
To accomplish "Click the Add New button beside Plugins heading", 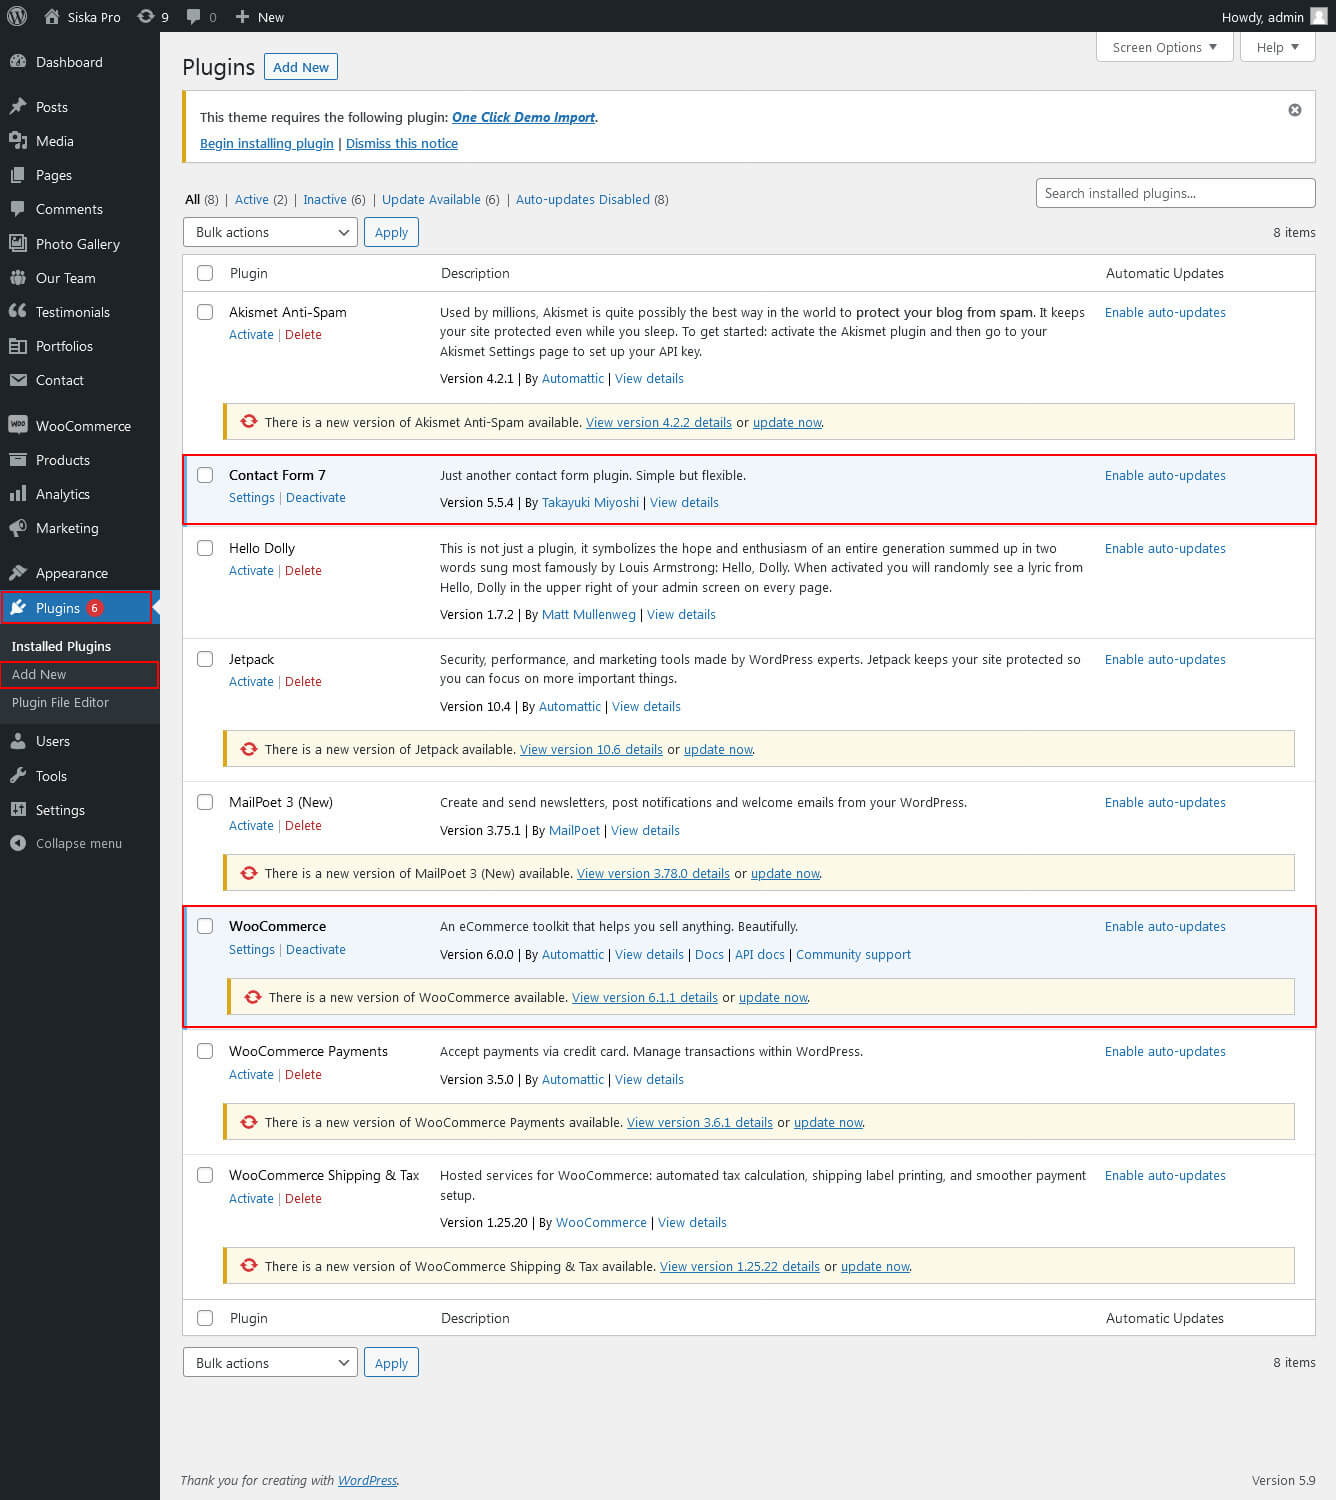I will (301, 67).
